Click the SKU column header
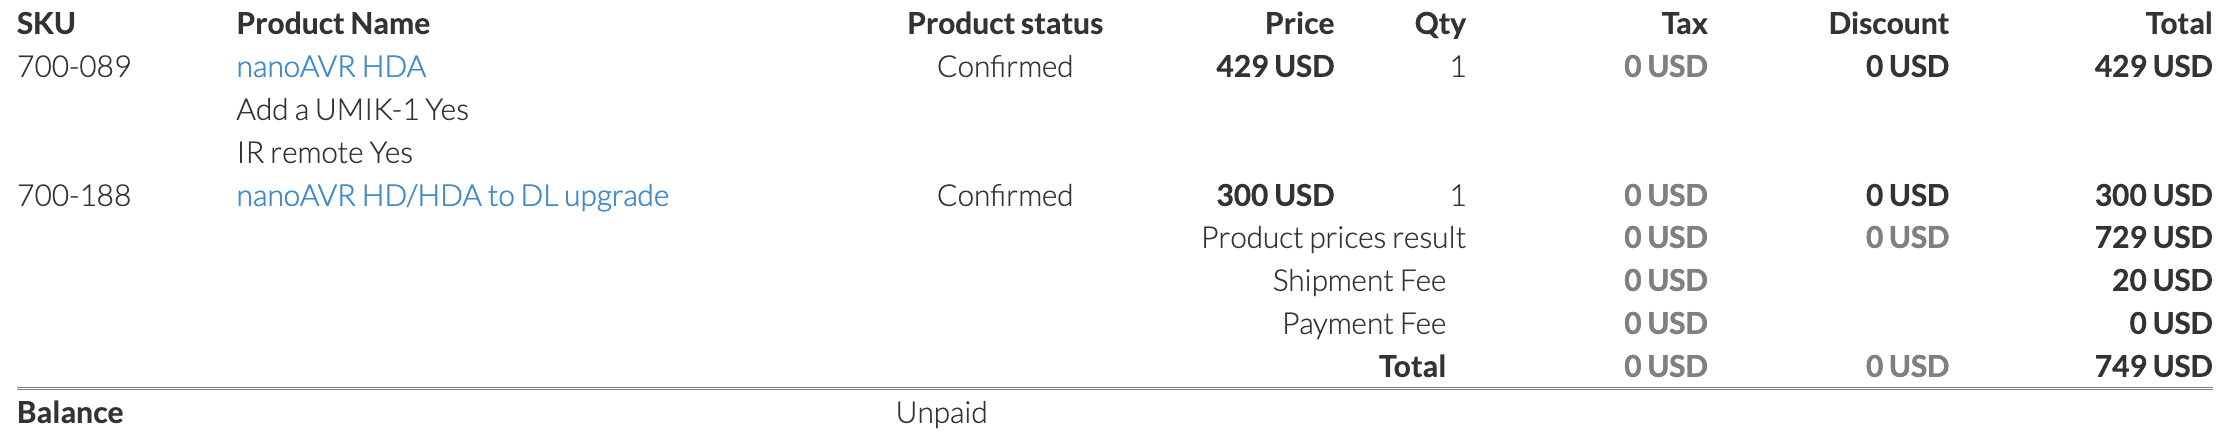The image size is (2230, 432). tap(46, 24)
